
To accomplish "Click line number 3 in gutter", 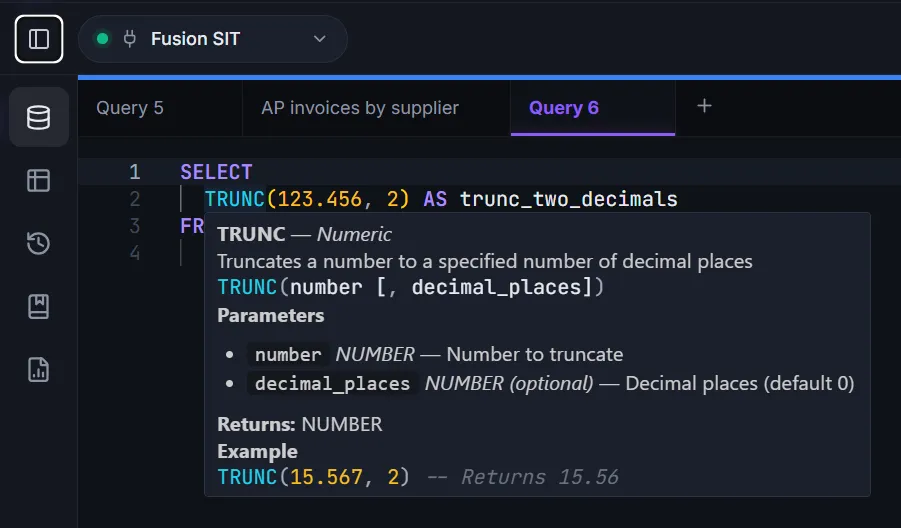I will 134,226.
